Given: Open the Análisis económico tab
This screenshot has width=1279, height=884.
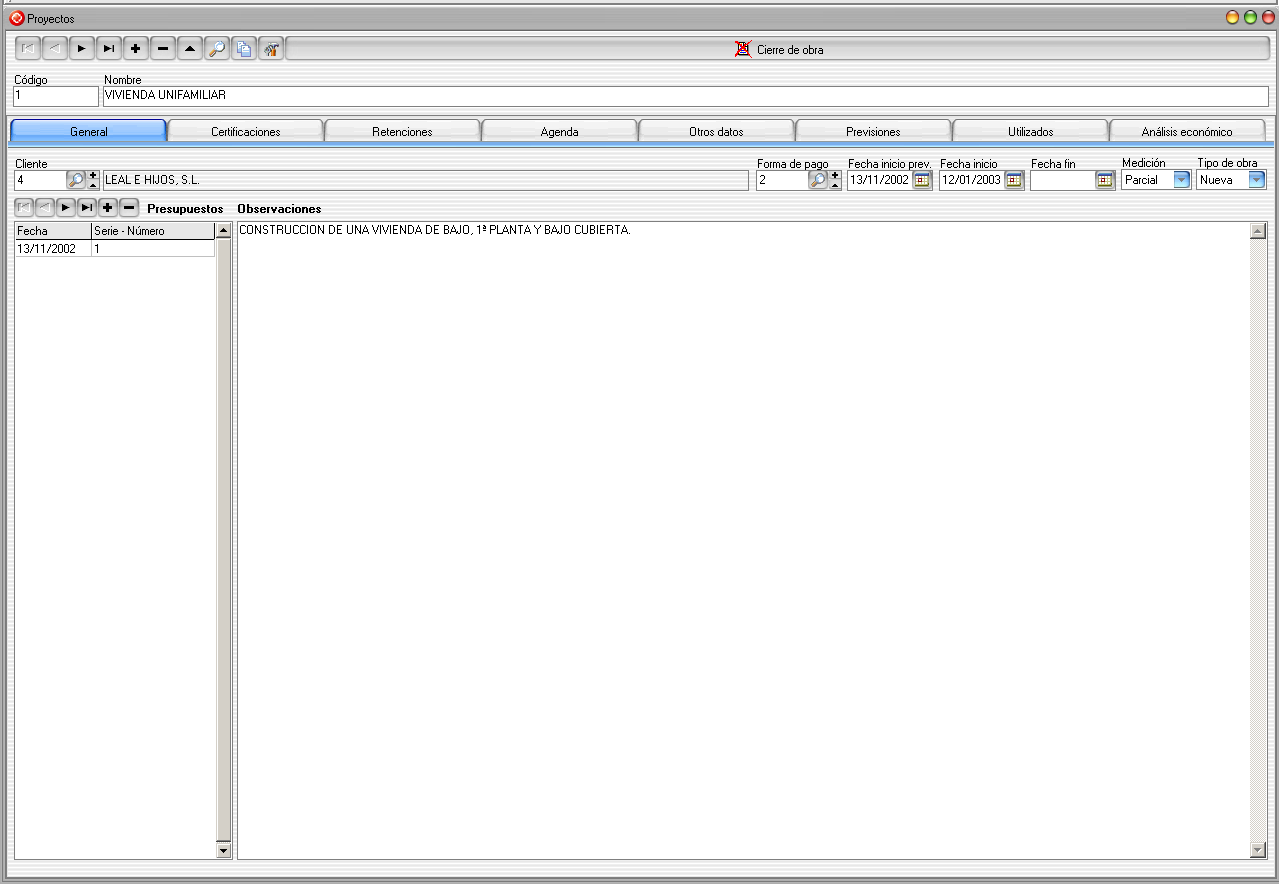Looking at the screenshot, I should coord(1187,131).
